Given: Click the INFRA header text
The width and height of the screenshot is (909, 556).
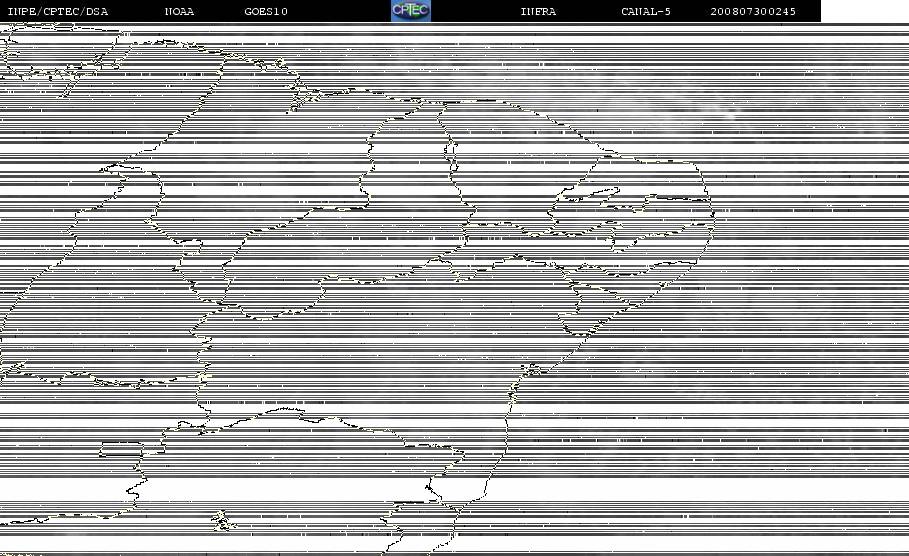Looking at the screenshot, I should click(538, 11).
